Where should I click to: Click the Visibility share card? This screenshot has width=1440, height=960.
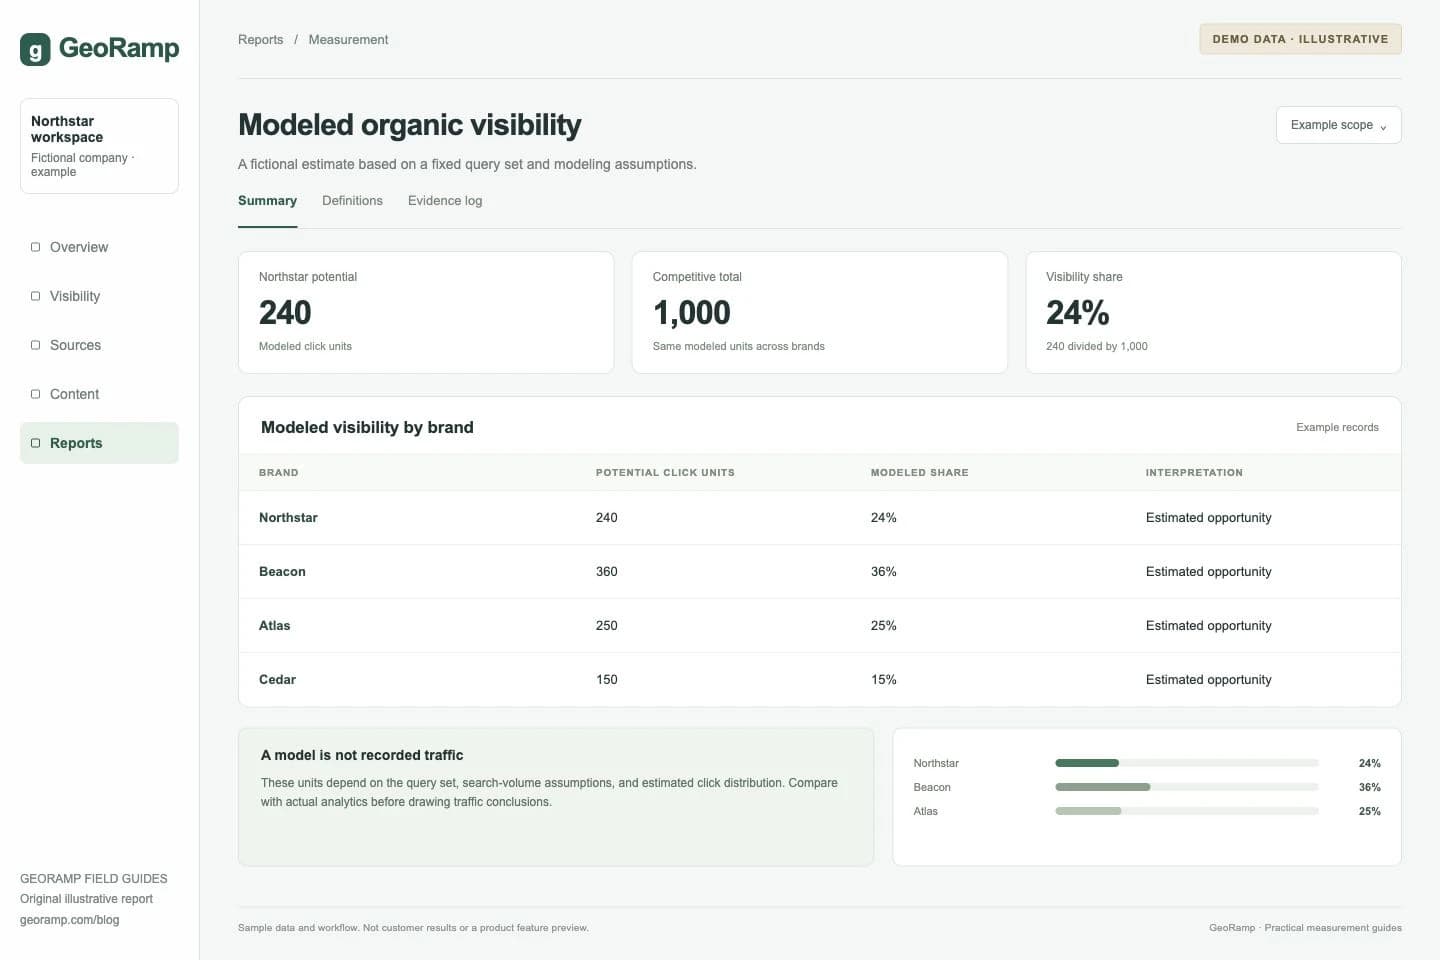(1213, 312)
